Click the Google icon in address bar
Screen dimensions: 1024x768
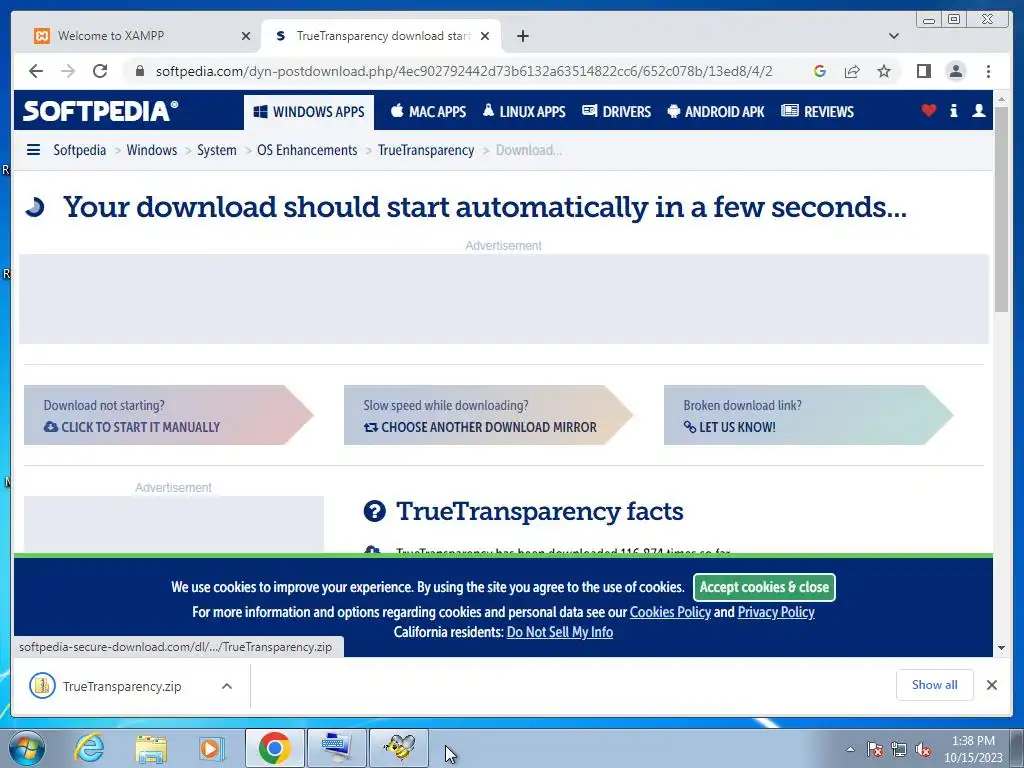820,71
